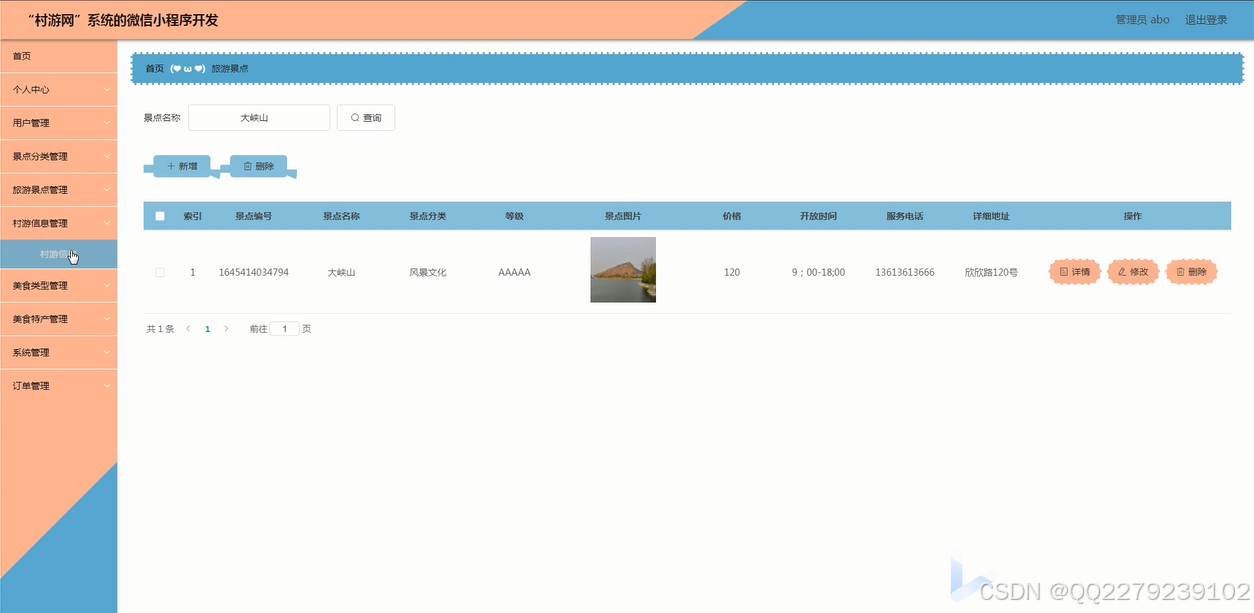Click the heart icons in the breadcrumb bar
The height and width of the screenshot is (613, 1254).
click(188, 68)
